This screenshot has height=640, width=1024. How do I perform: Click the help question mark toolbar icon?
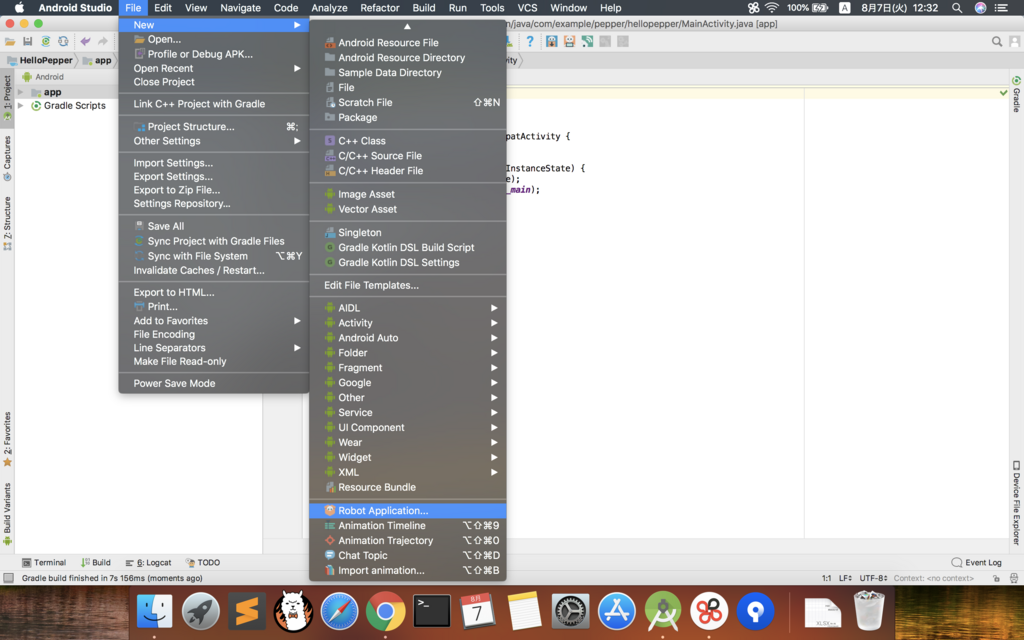530,41
